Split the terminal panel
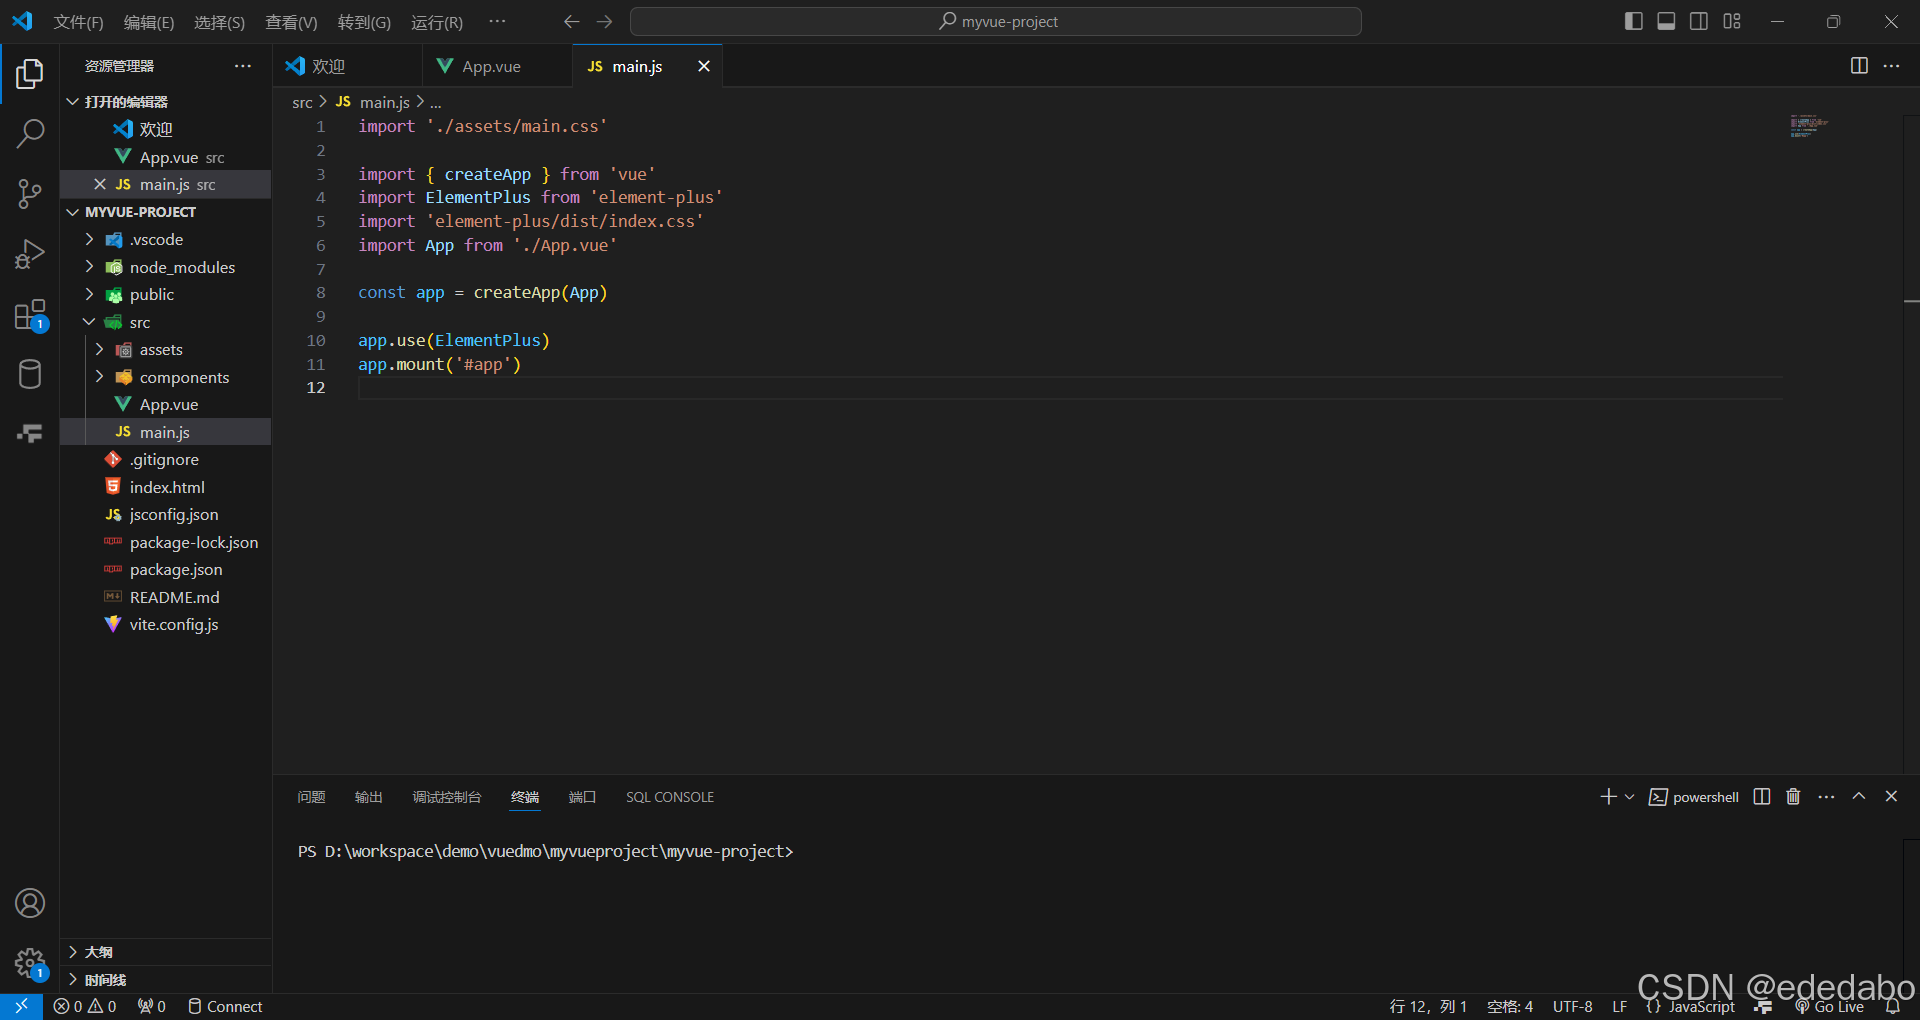1920x1020 pixels. click(x=1762, y=797)
